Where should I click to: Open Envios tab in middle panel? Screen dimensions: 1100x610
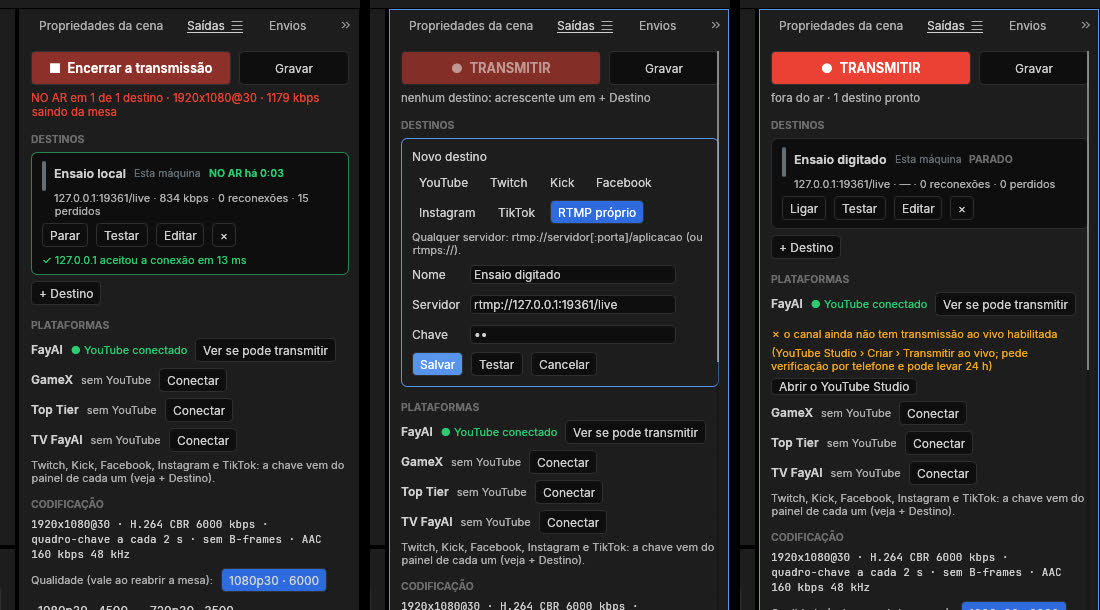[x=657, y=26]
